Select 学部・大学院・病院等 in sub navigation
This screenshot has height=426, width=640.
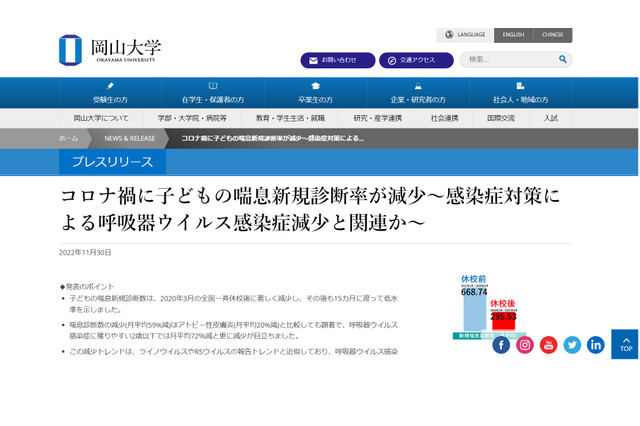coord(192,118)
